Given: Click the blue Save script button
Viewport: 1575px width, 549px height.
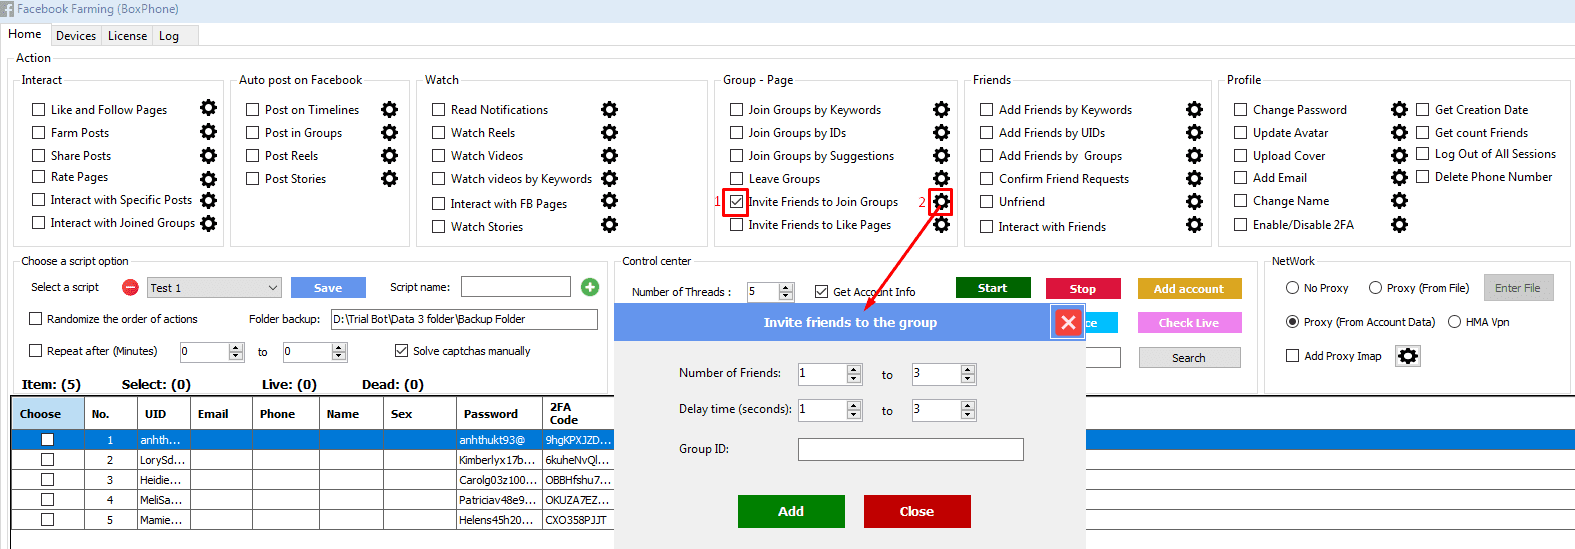Looking at the screenshot, I should pyautogui.click(x=328, y=288).
